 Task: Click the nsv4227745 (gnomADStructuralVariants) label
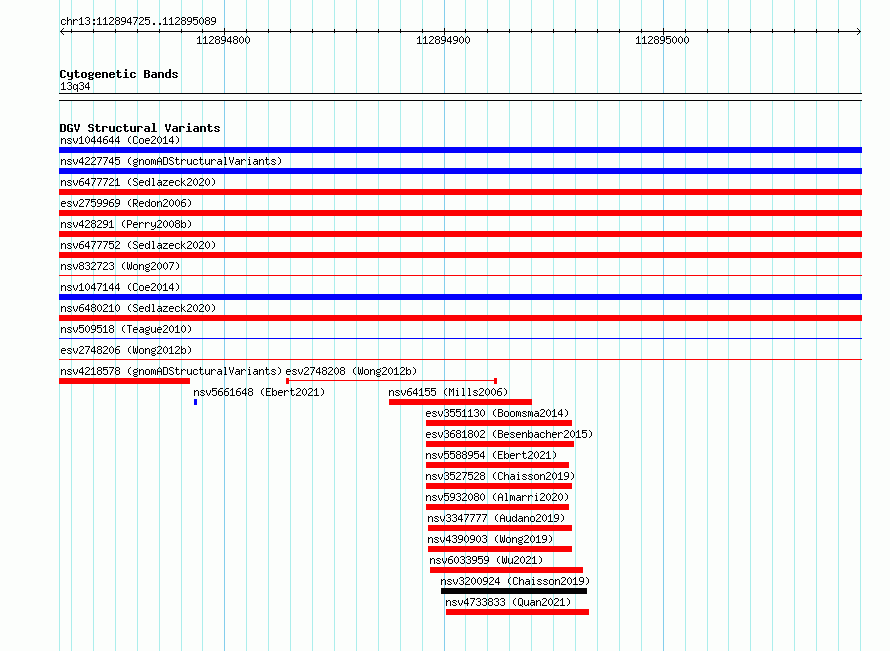[x=171, y=161]
